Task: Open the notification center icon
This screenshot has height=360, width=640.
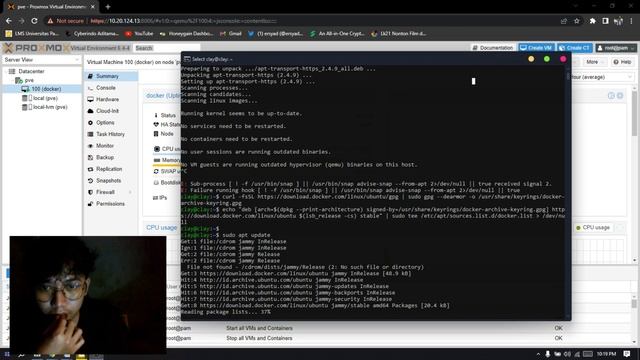Action: tap(627, 354)
